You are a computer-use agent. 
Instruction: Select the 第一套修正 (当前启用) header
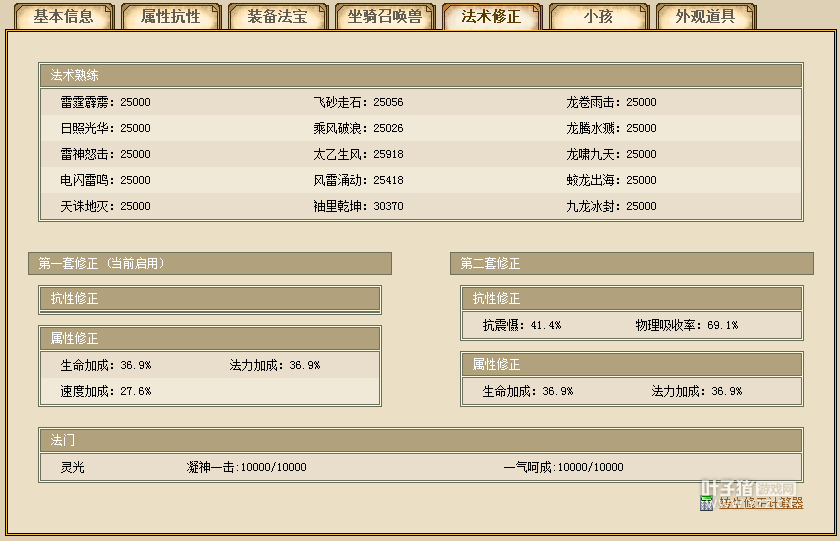click(x=210, y=263)
